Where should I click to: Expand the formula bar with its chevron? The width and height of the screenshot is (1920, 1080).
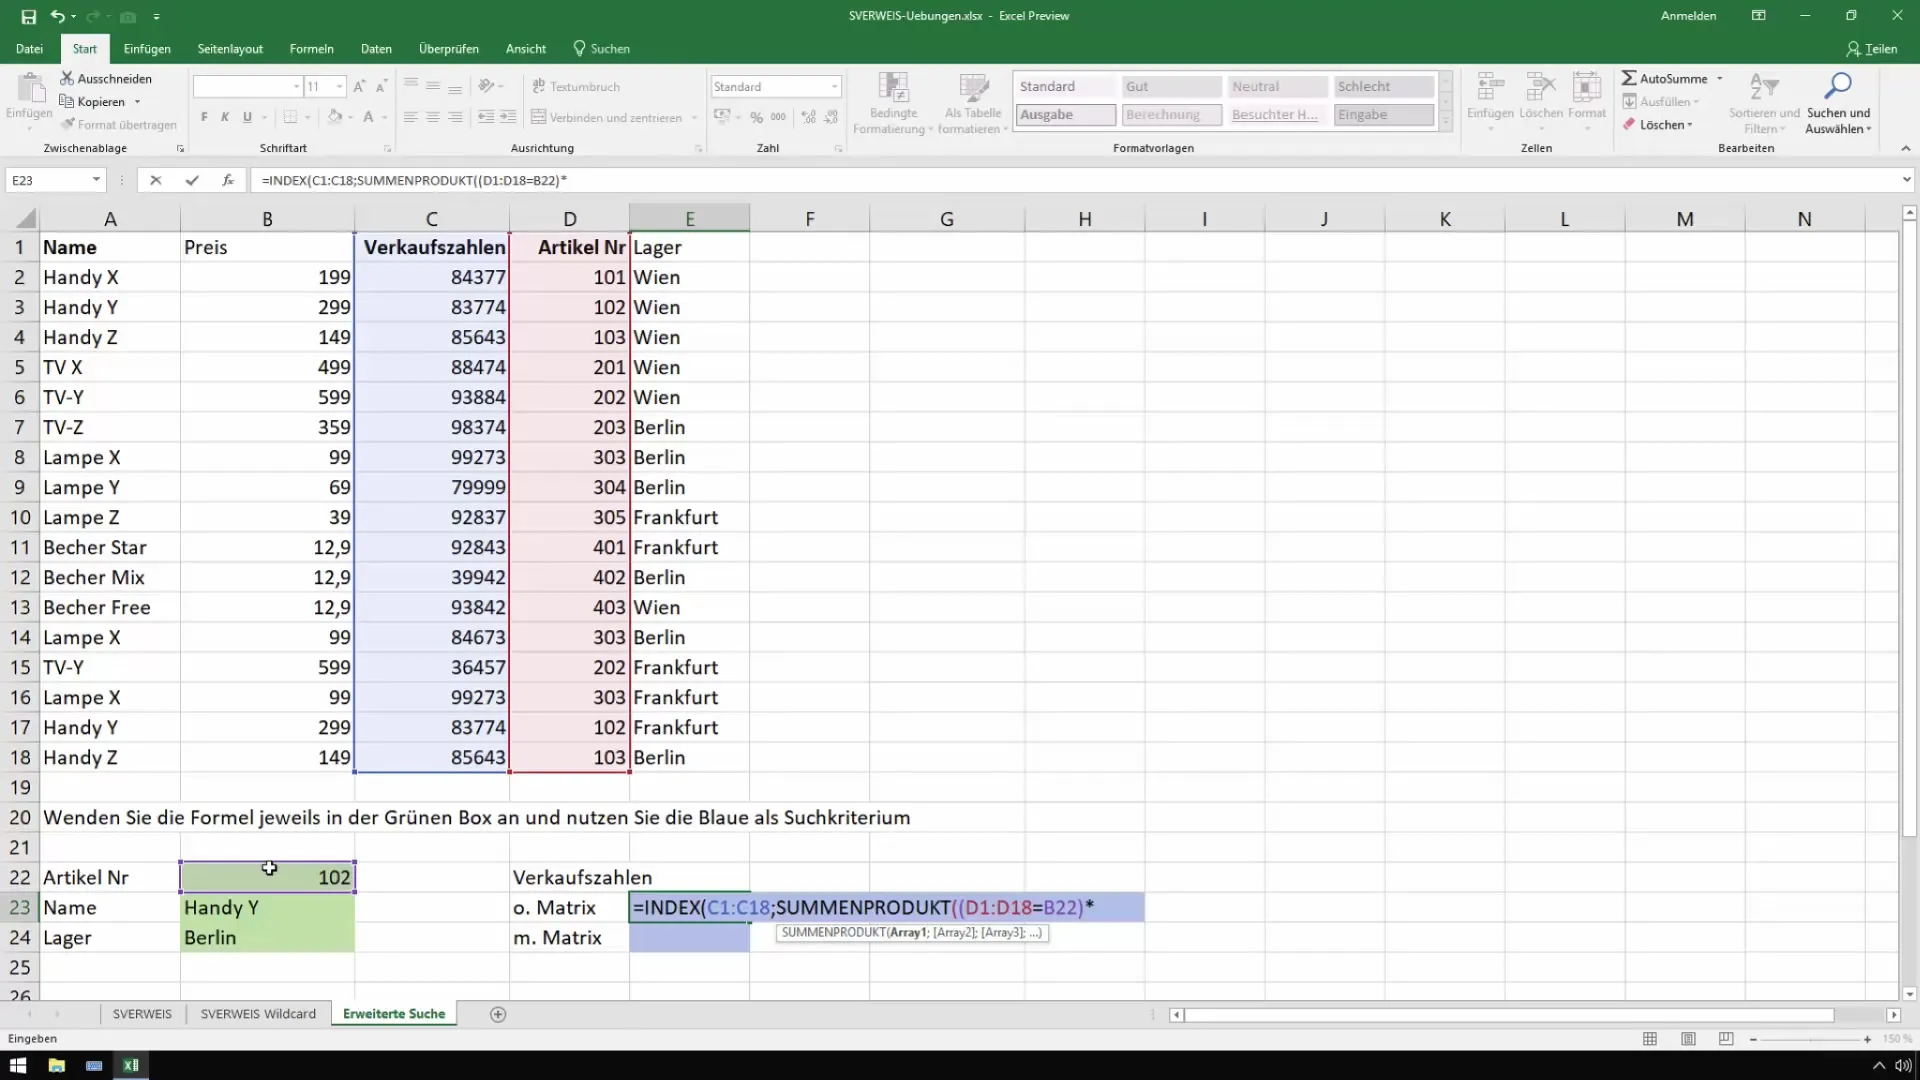[x=1906, y=180]
